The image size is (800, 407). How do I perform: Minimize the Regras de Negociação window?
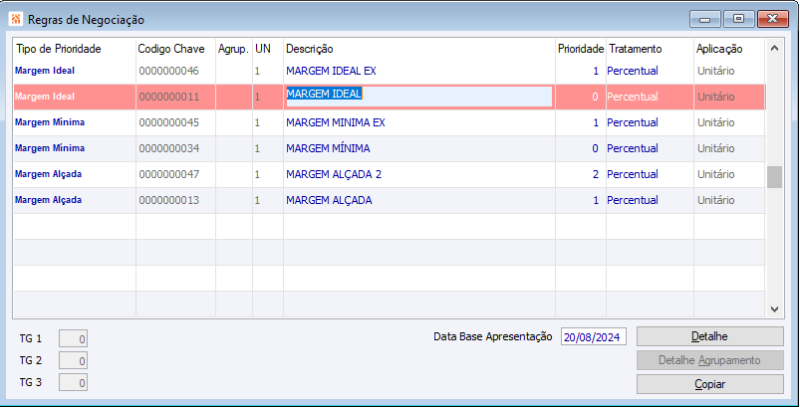(x=705, y=19)
